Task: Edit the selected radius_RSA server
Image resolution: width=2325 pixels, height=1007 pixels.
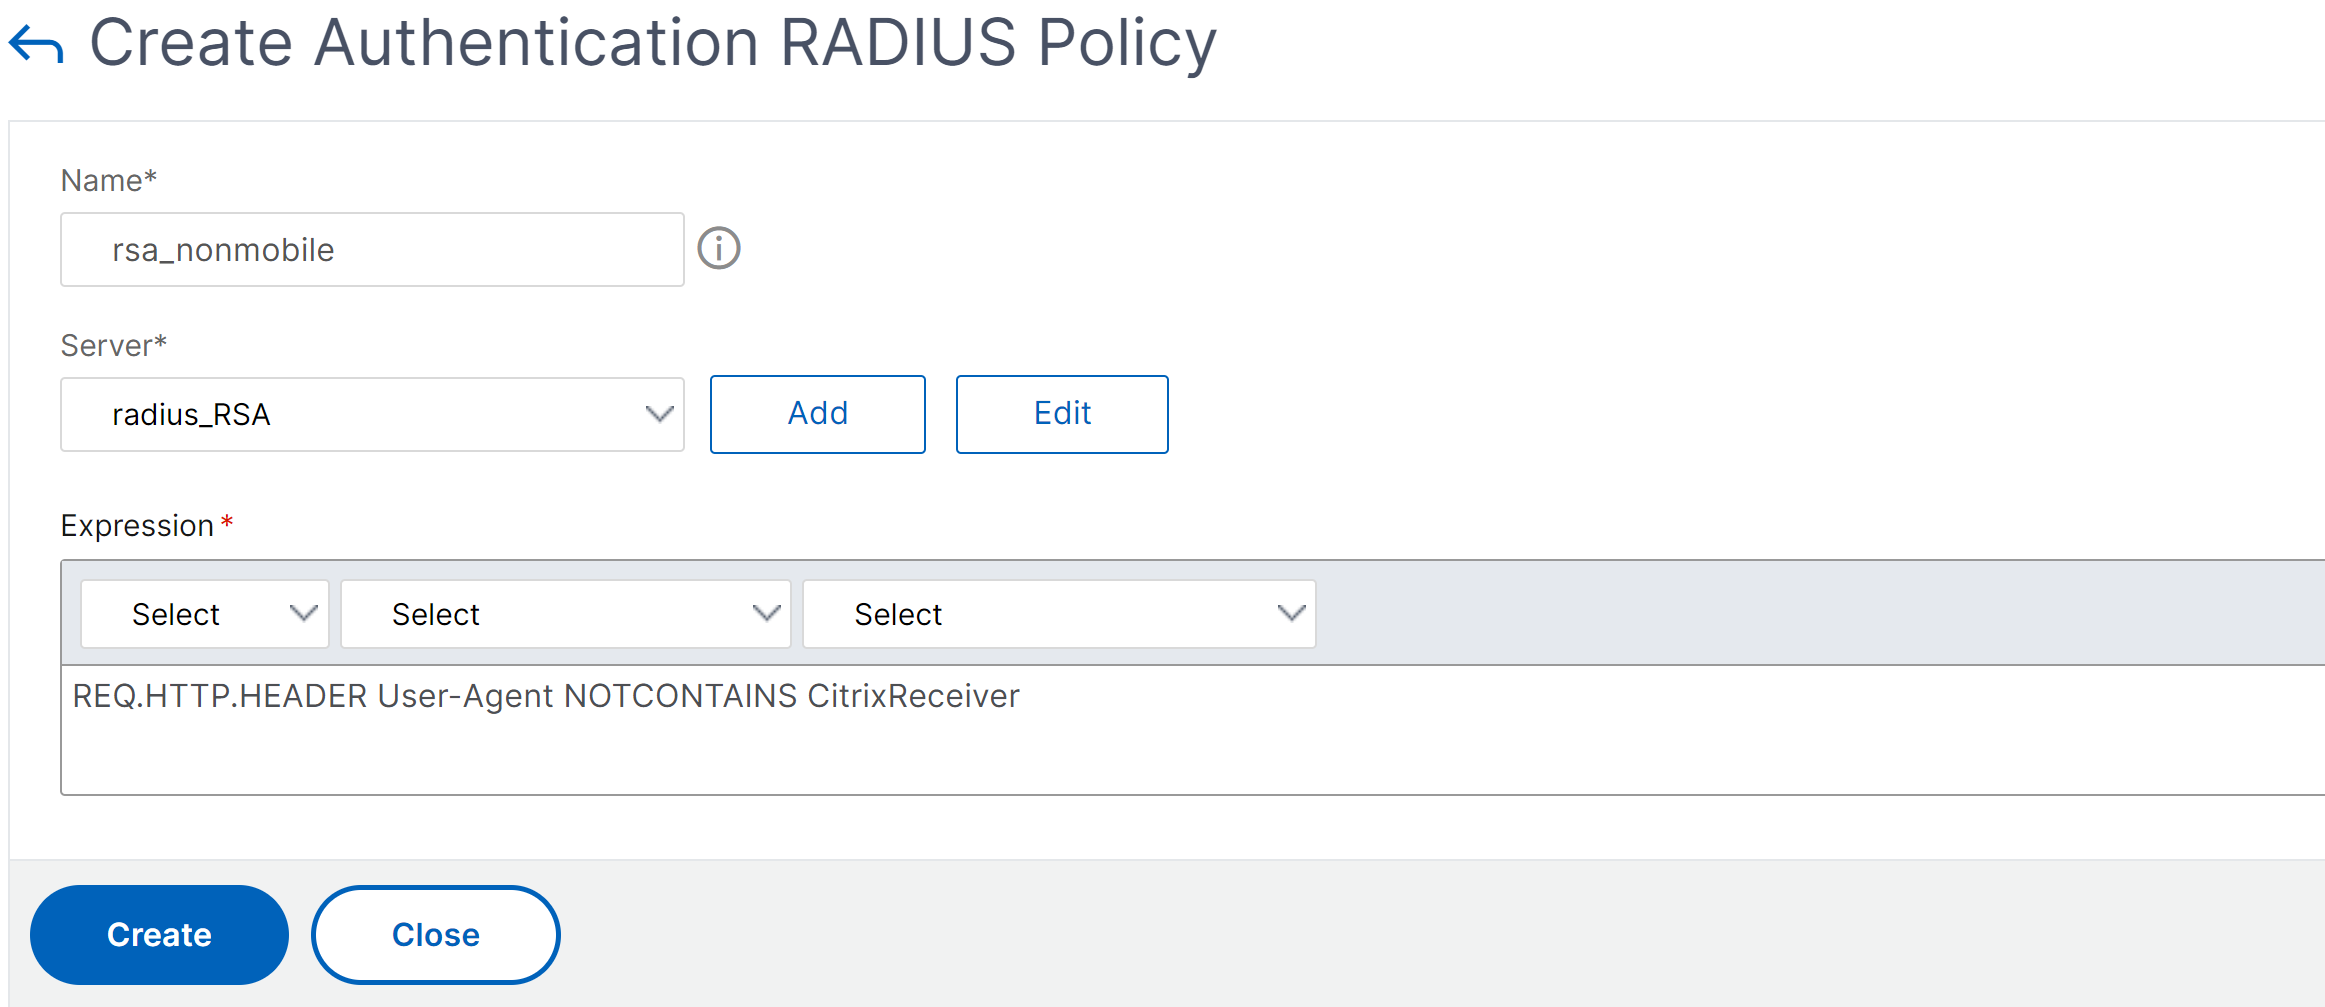Action: [x=1062, y=414]
